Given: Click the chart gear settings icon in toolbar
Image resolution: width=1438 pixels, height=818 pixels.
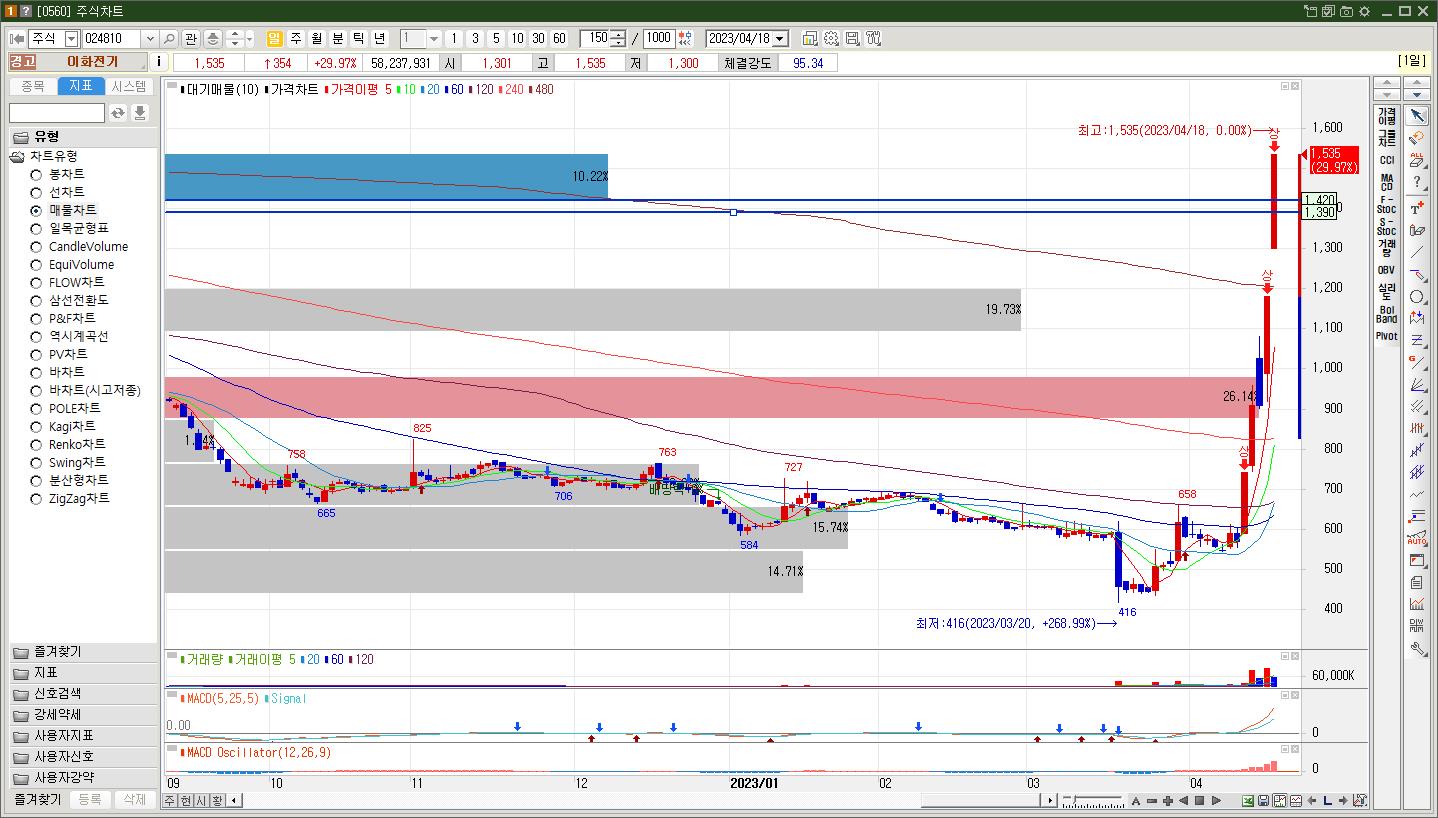Looking at the screenshot, I should (831, 38).
